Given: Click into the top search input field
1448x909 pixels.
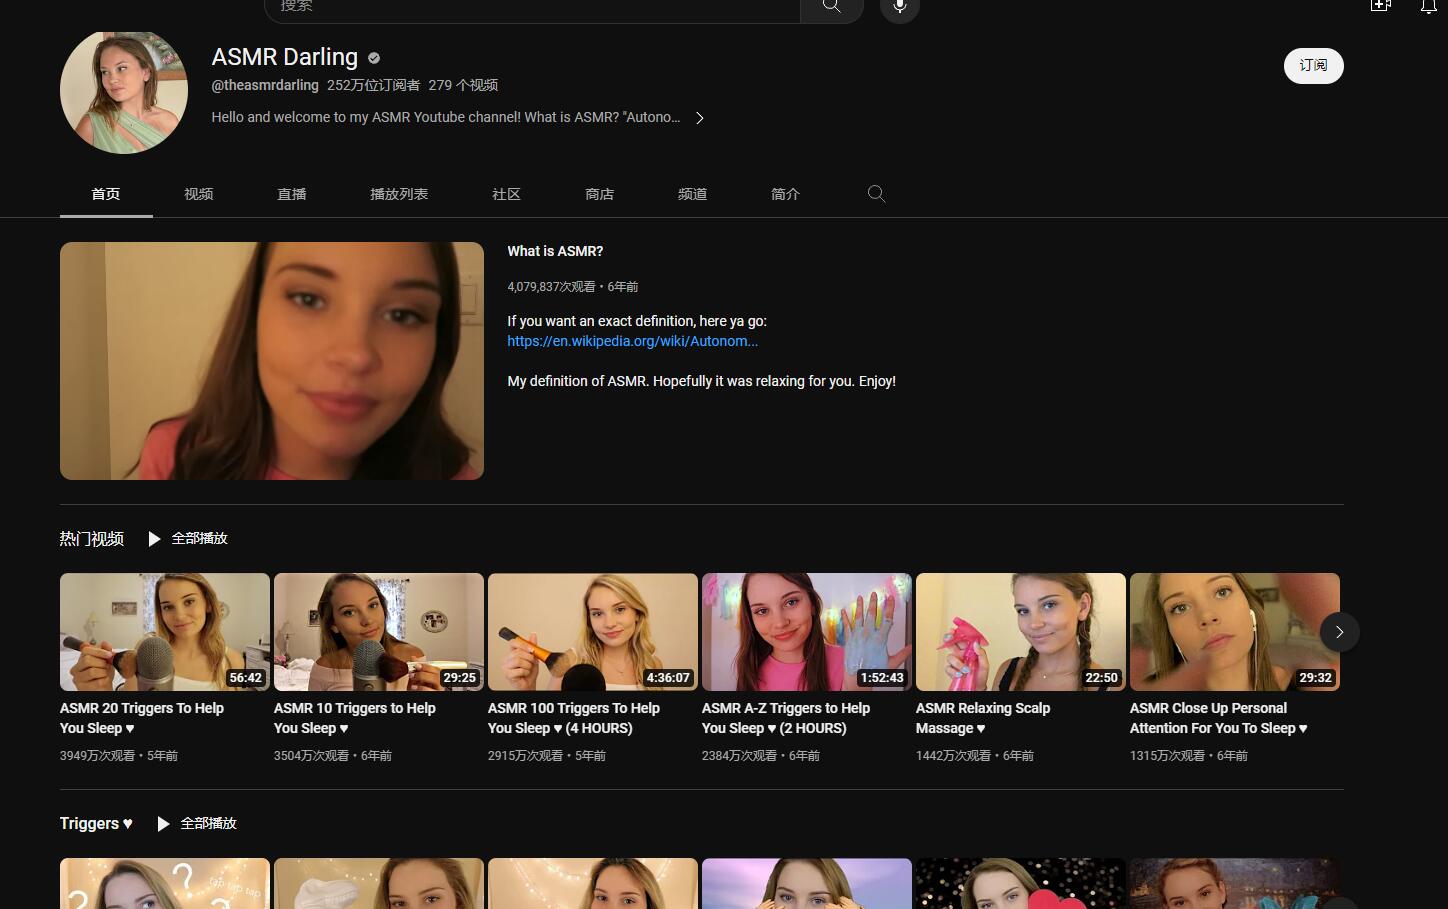Looking at the screenshot, I should pyautogui.click(x=532, y=8).
